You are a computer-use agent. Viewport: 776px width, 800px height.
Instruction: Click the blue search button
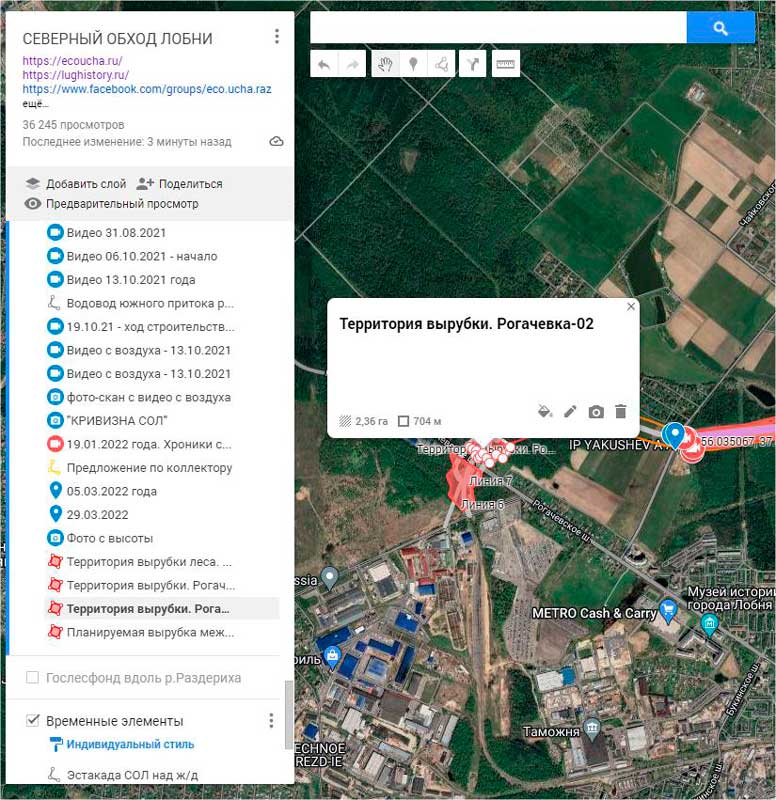click(x=720, y=28)
